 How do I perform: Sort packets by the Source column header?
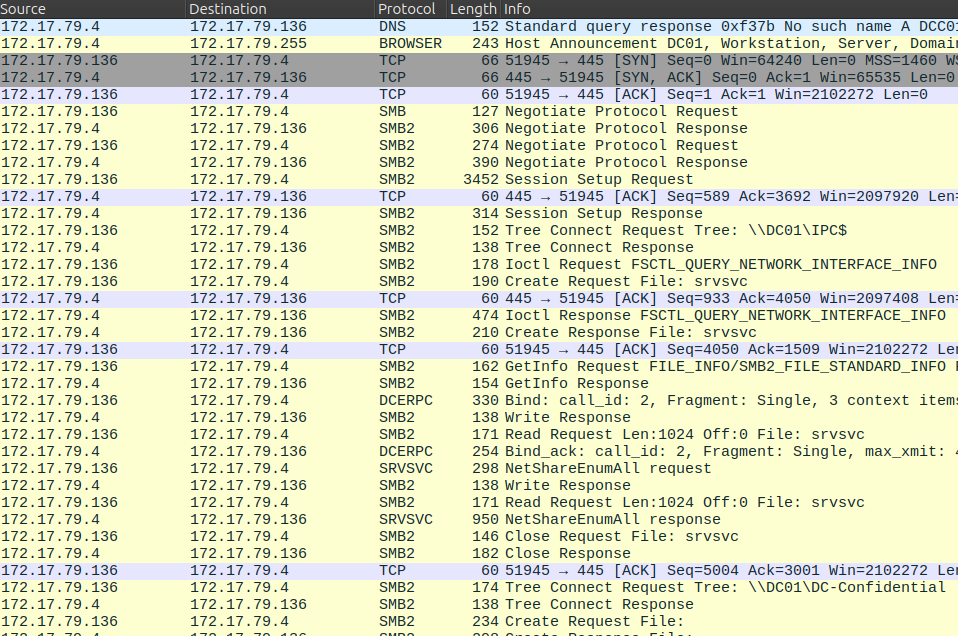point(90,9)
